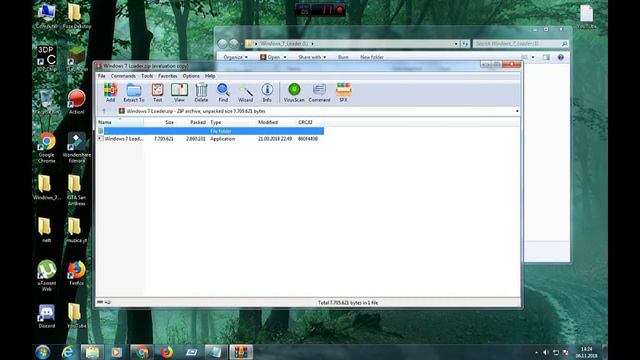Click the Comment toolbar icon
Image resolution: width=640 pixels, height=360 pixels.
[x=319, y=92]
